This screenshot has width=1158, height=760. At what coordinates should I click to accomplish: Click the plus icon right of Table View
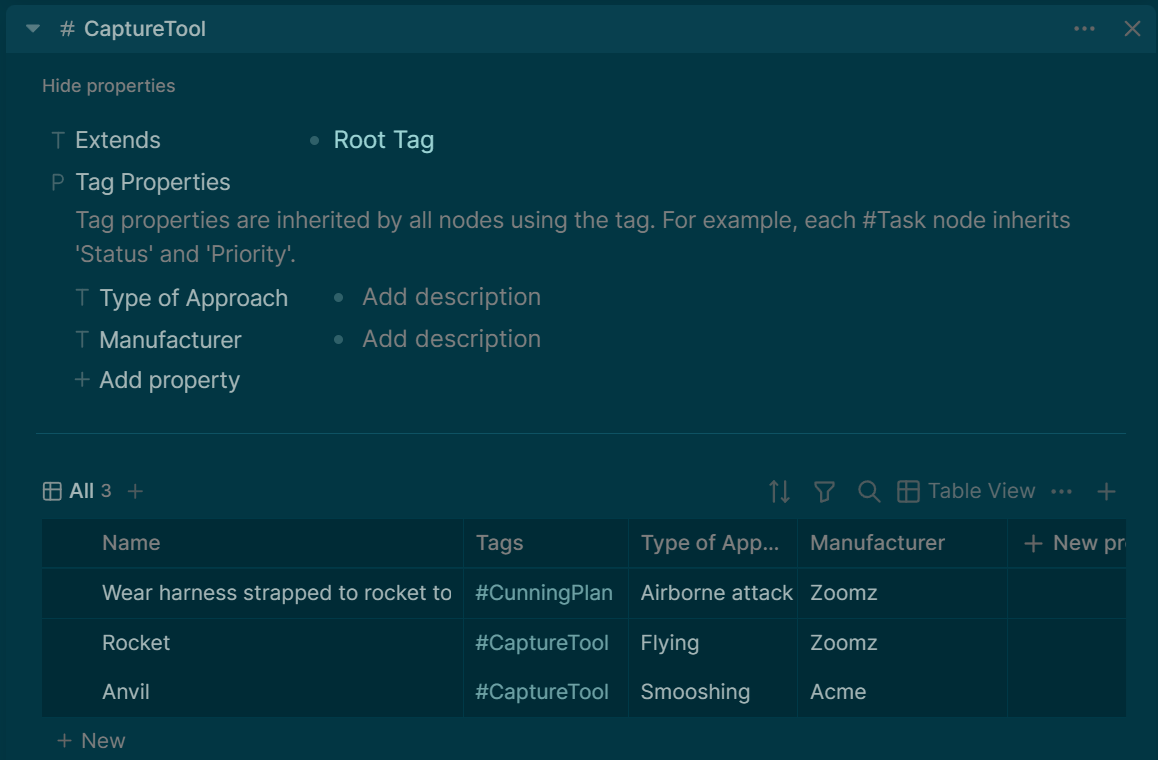(1106, 491)
